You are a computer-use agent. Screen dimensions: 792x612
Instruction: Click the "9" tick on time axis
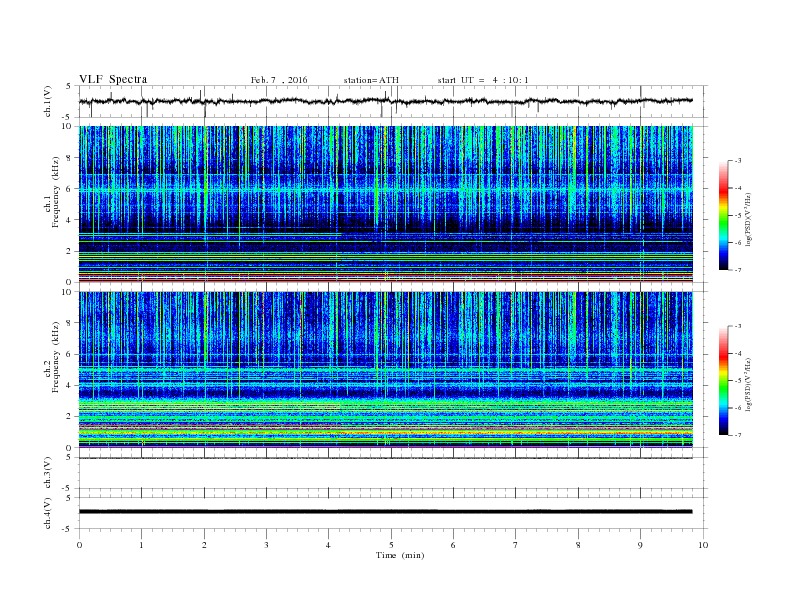[x=640, y=545]
